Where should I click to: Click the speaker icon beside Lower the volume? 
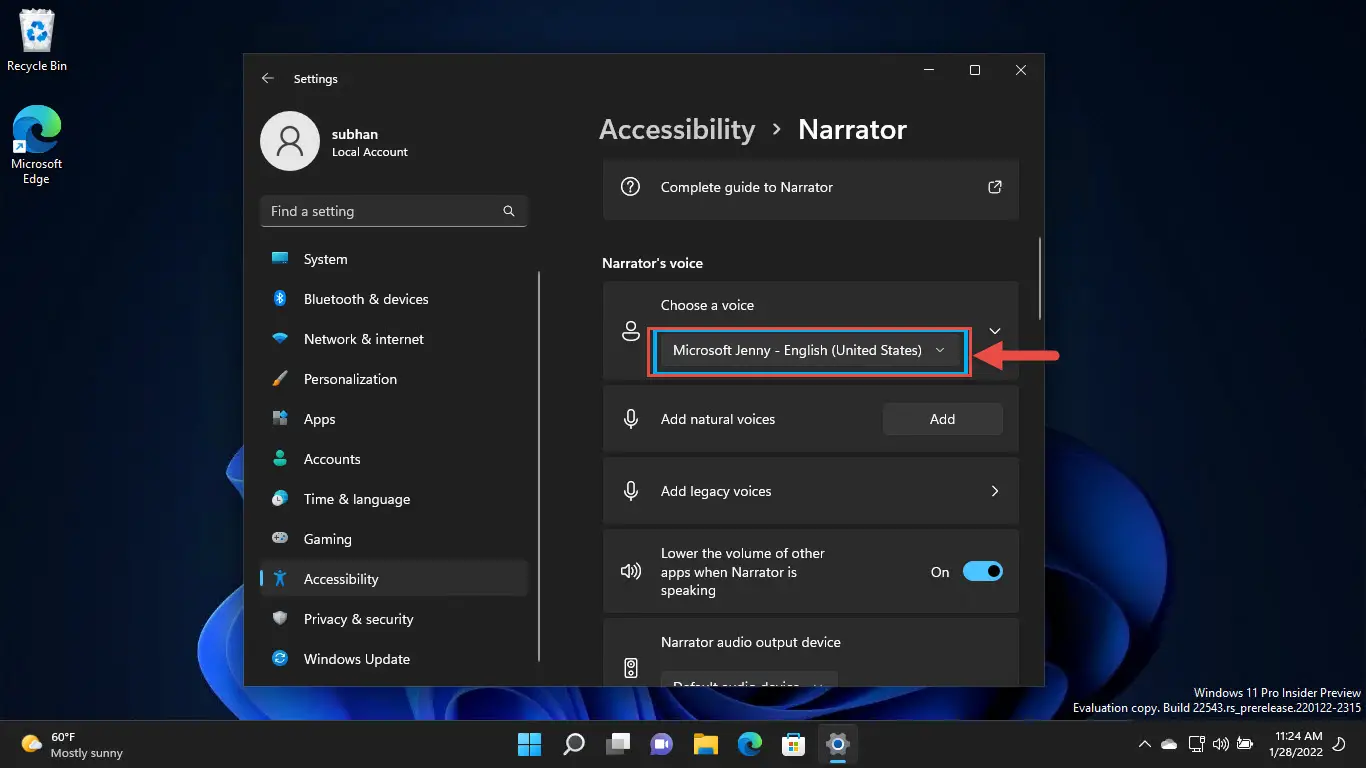point(630,572)
